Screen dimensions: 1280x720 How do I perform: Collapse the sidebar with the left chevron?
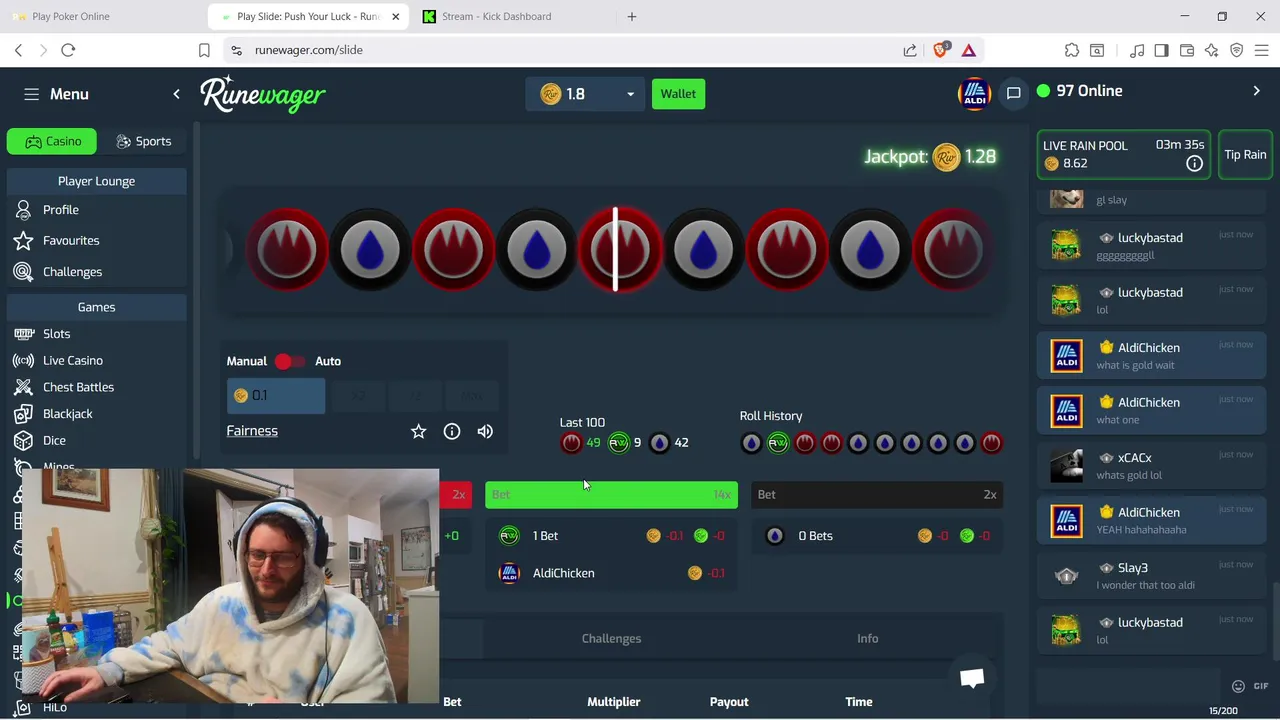(176, 94)
